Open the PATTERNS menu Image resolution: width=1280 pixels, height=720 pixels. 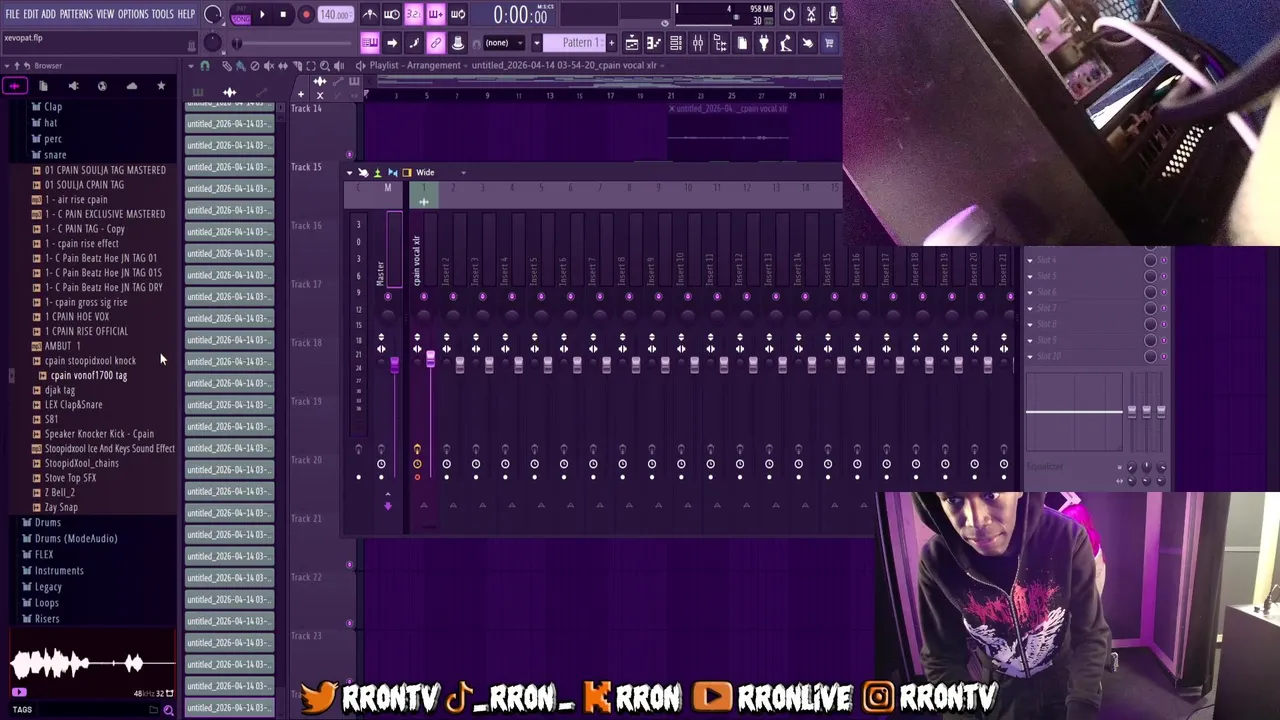(76, 14)
